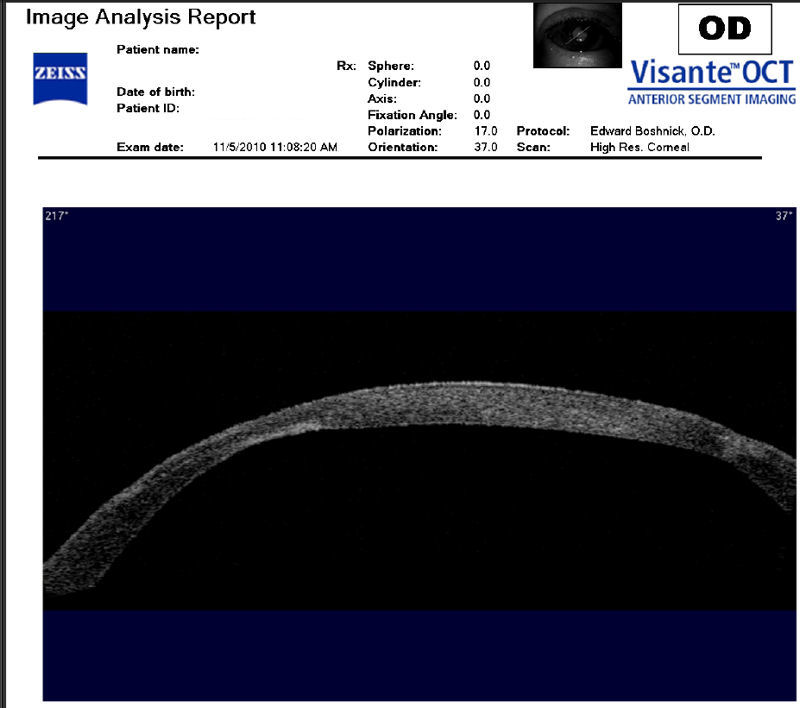Click the High Res. Corneal scan type

(x=640, y=147)
